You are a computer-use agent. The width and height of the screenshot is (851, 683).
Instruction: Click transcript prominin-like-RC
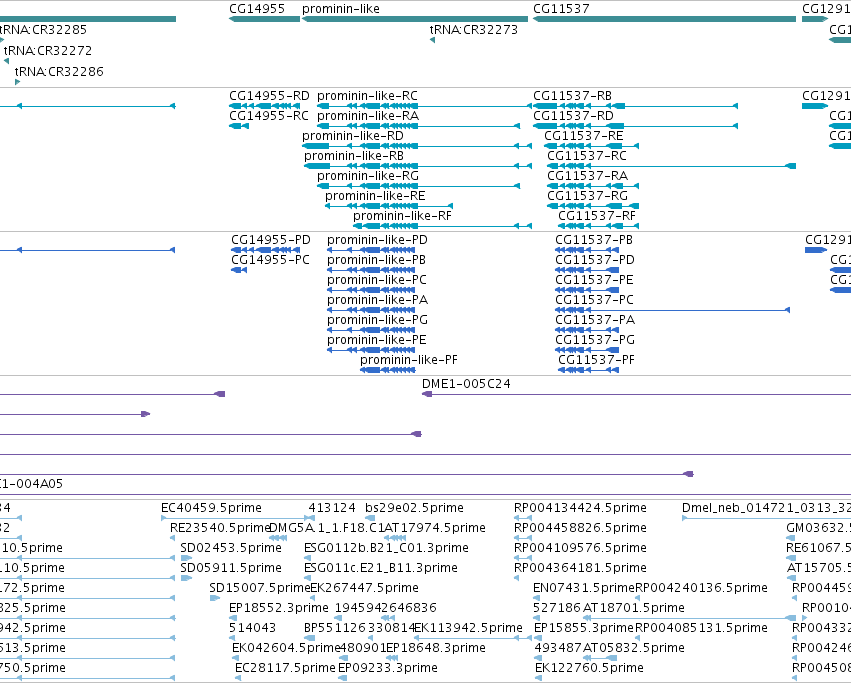pos(367,96)
